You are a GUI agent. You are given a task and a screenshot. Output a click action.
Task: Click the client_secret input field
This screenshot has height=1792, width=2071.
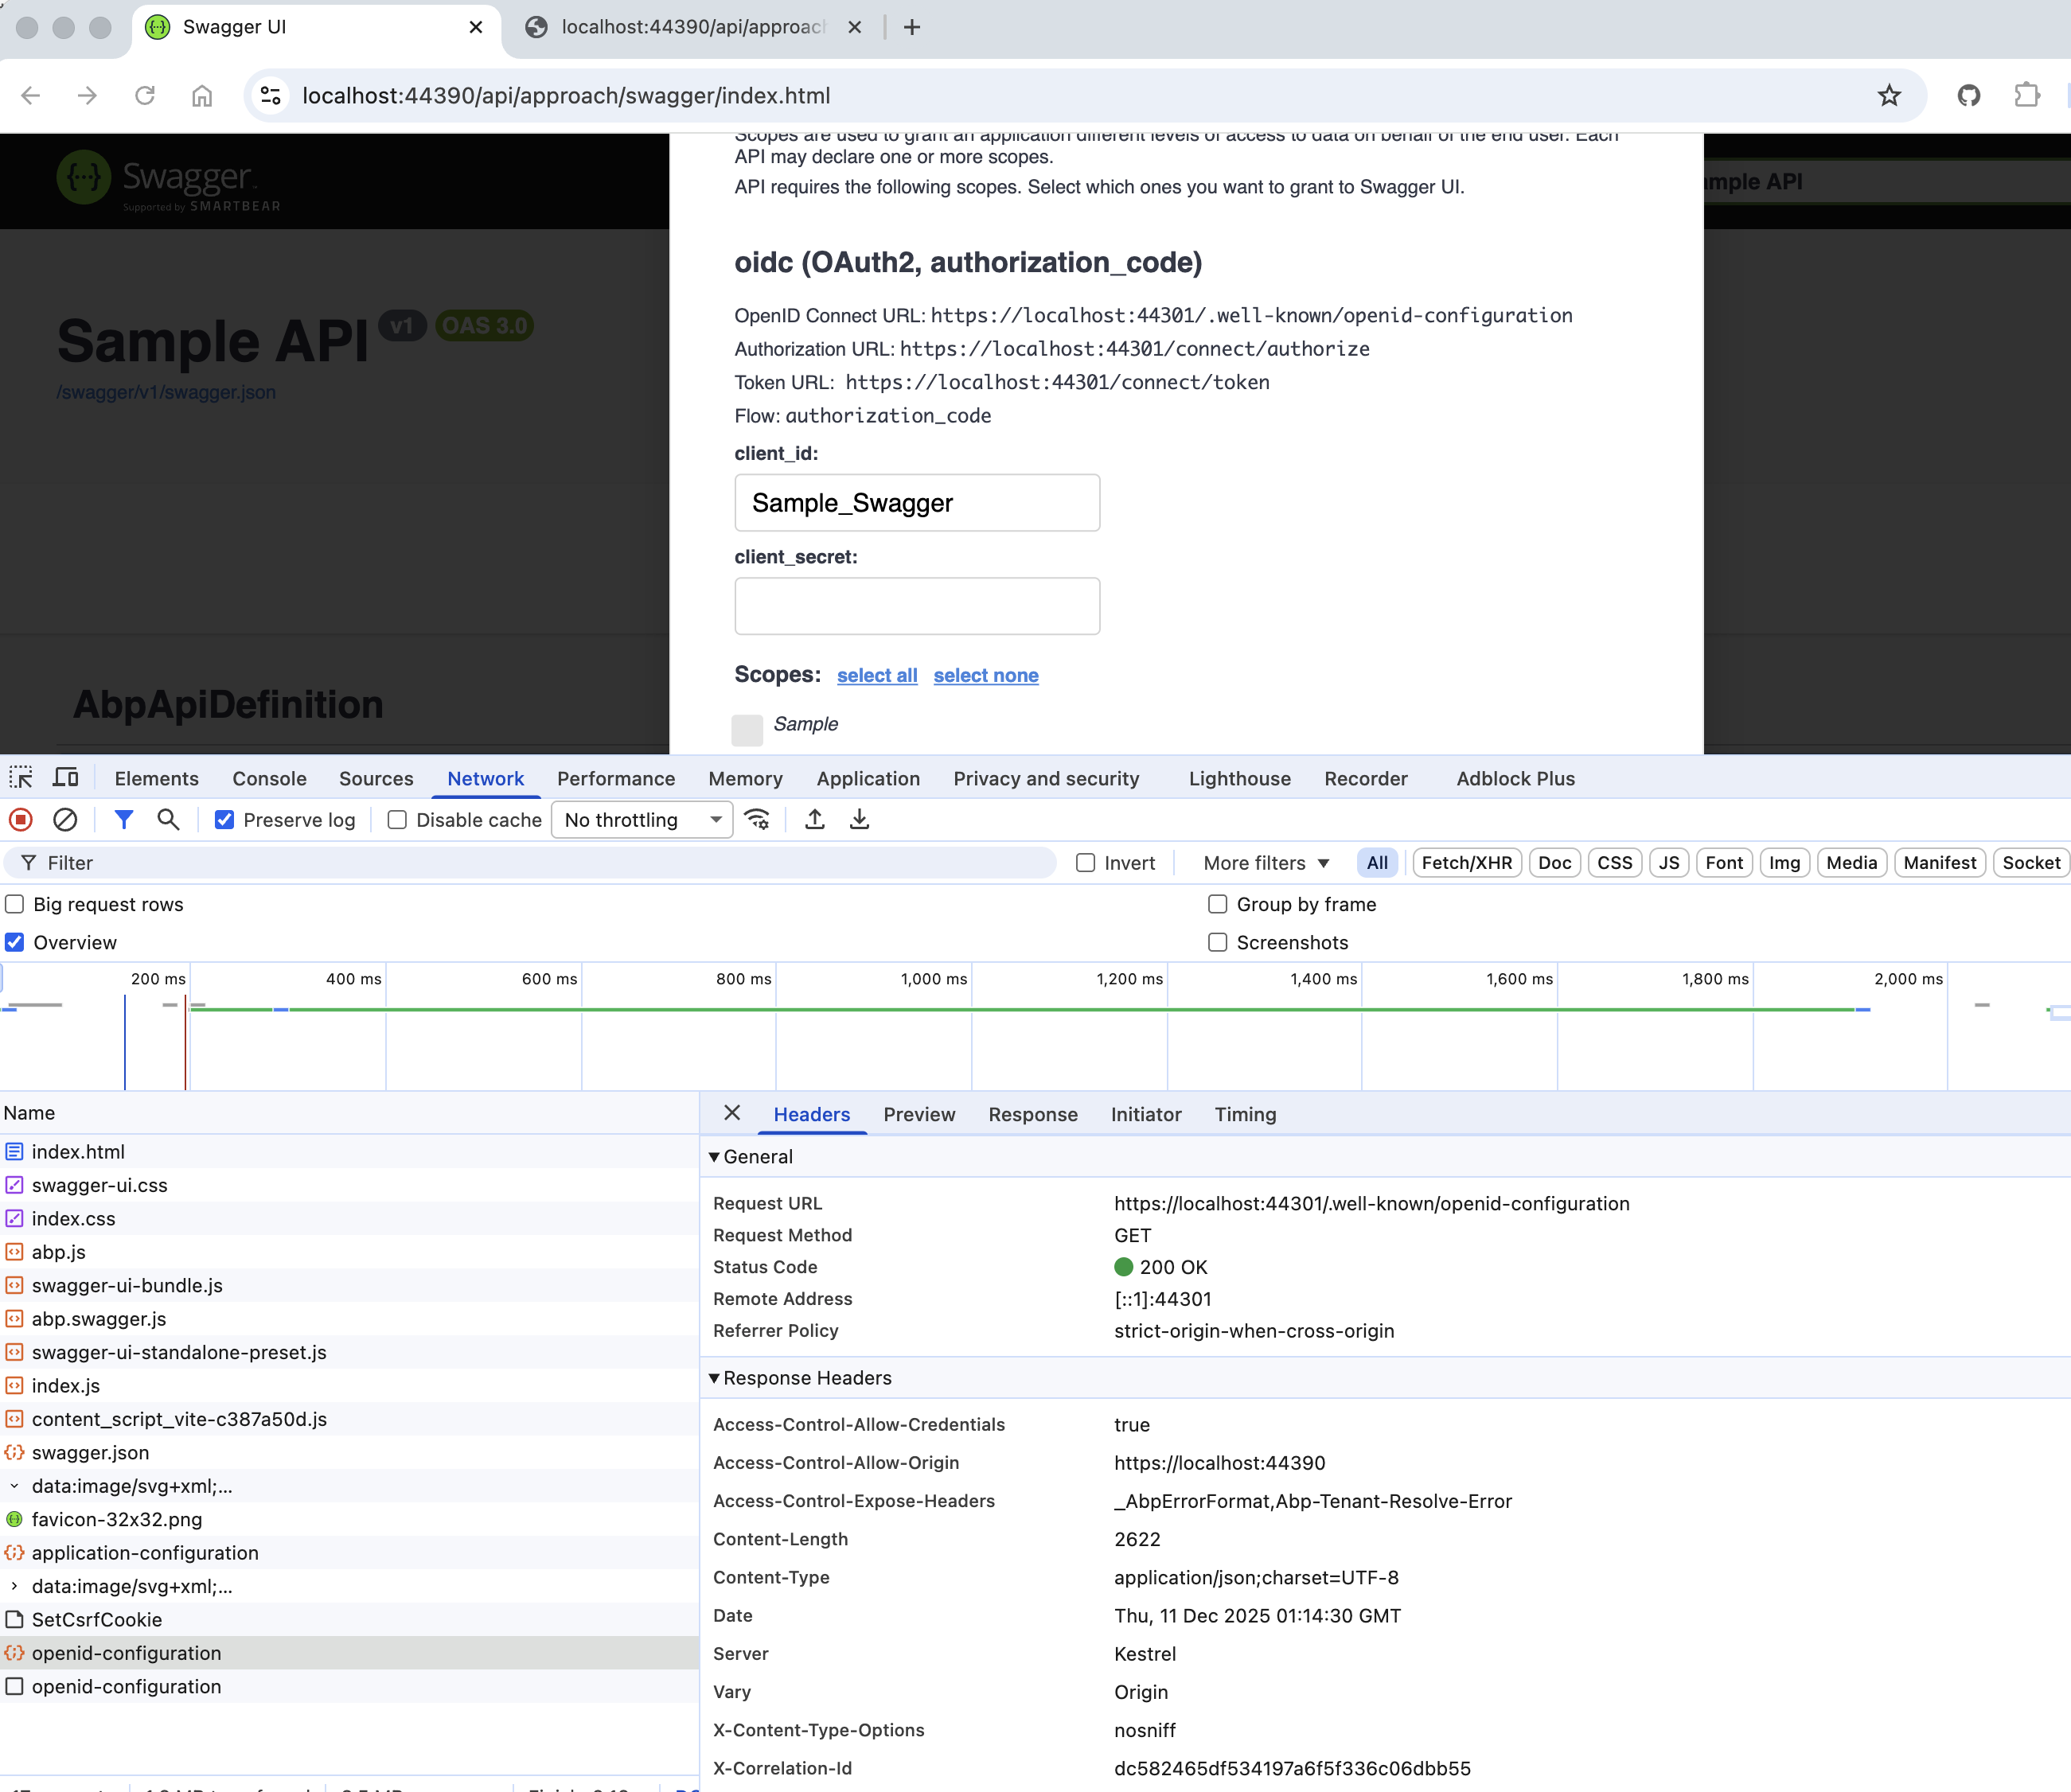(917, 606)
